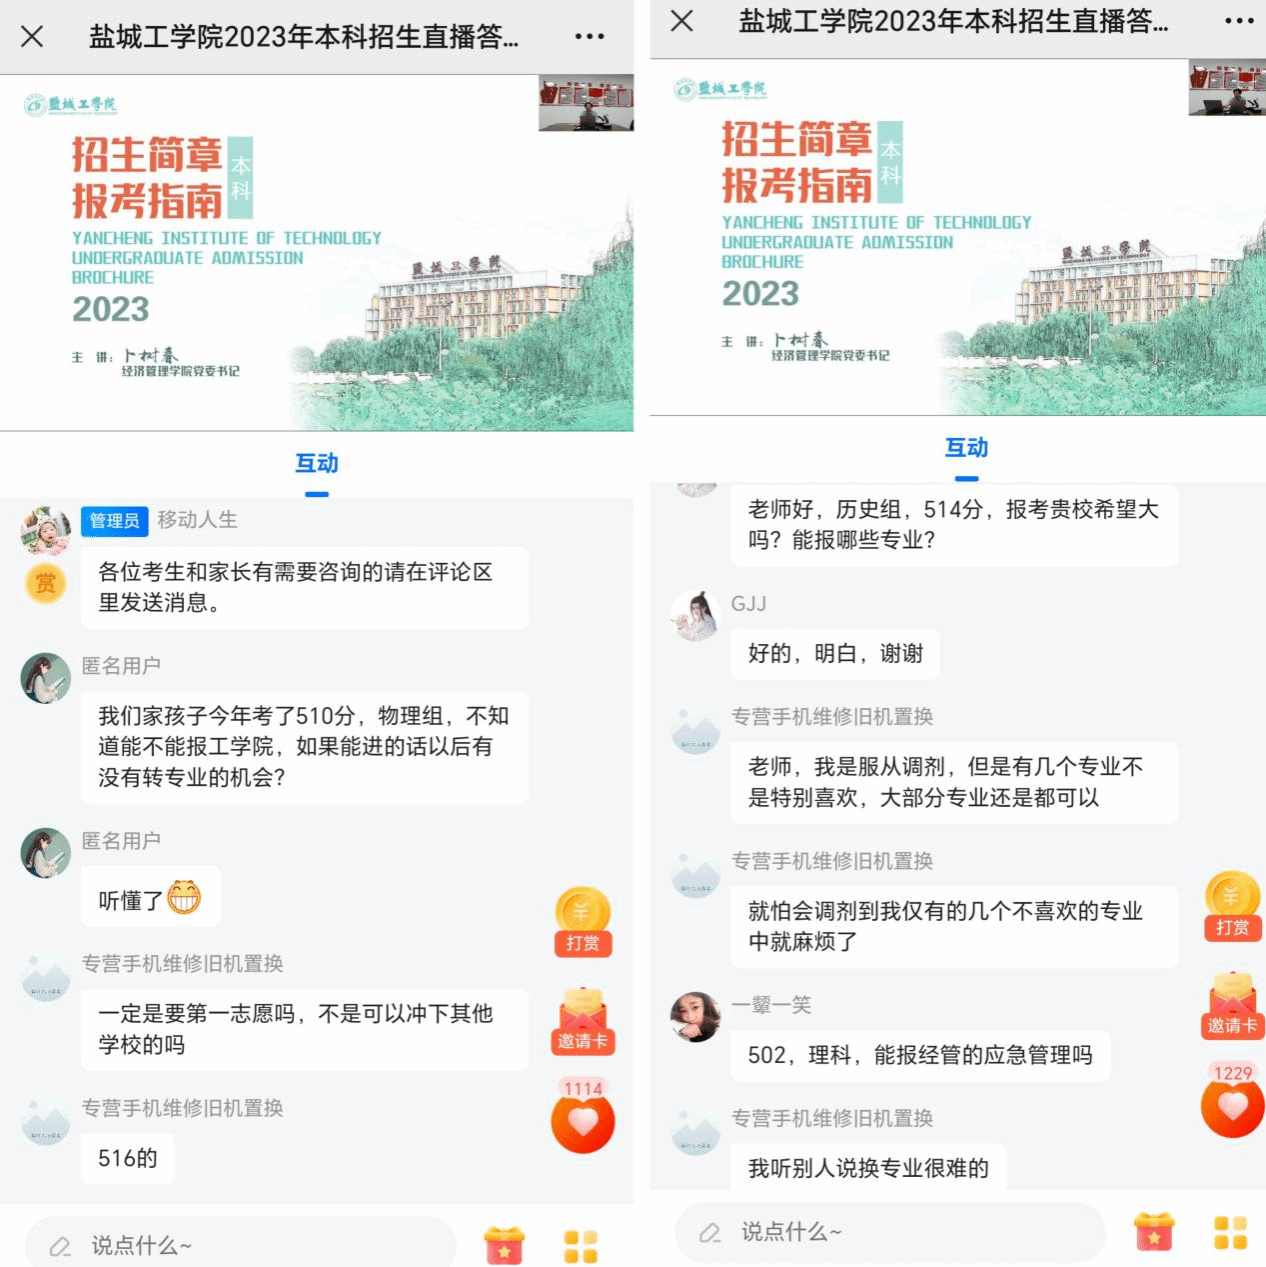Open the yellow grid menu in left bottom bar
1266x1267 pixels.
tap(581, 1247)
